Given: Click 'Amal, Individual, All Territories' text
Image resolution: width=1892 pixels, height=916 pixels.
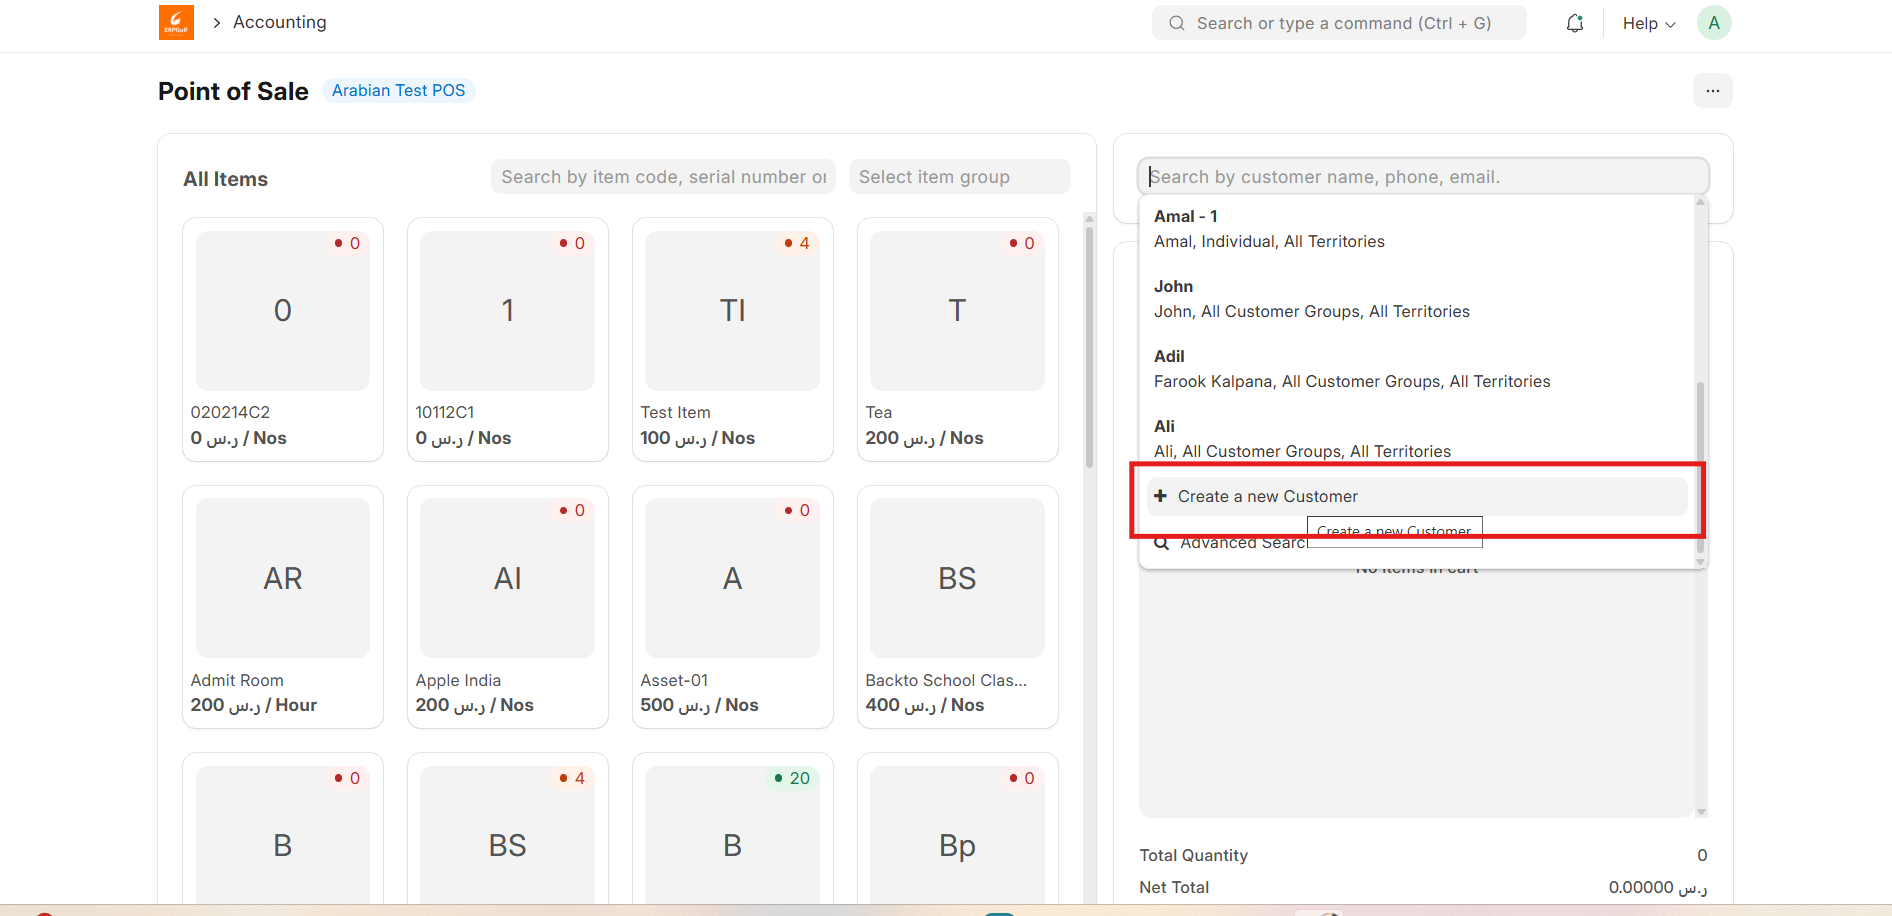Looking at the screenshot, I should (1270, 242).
